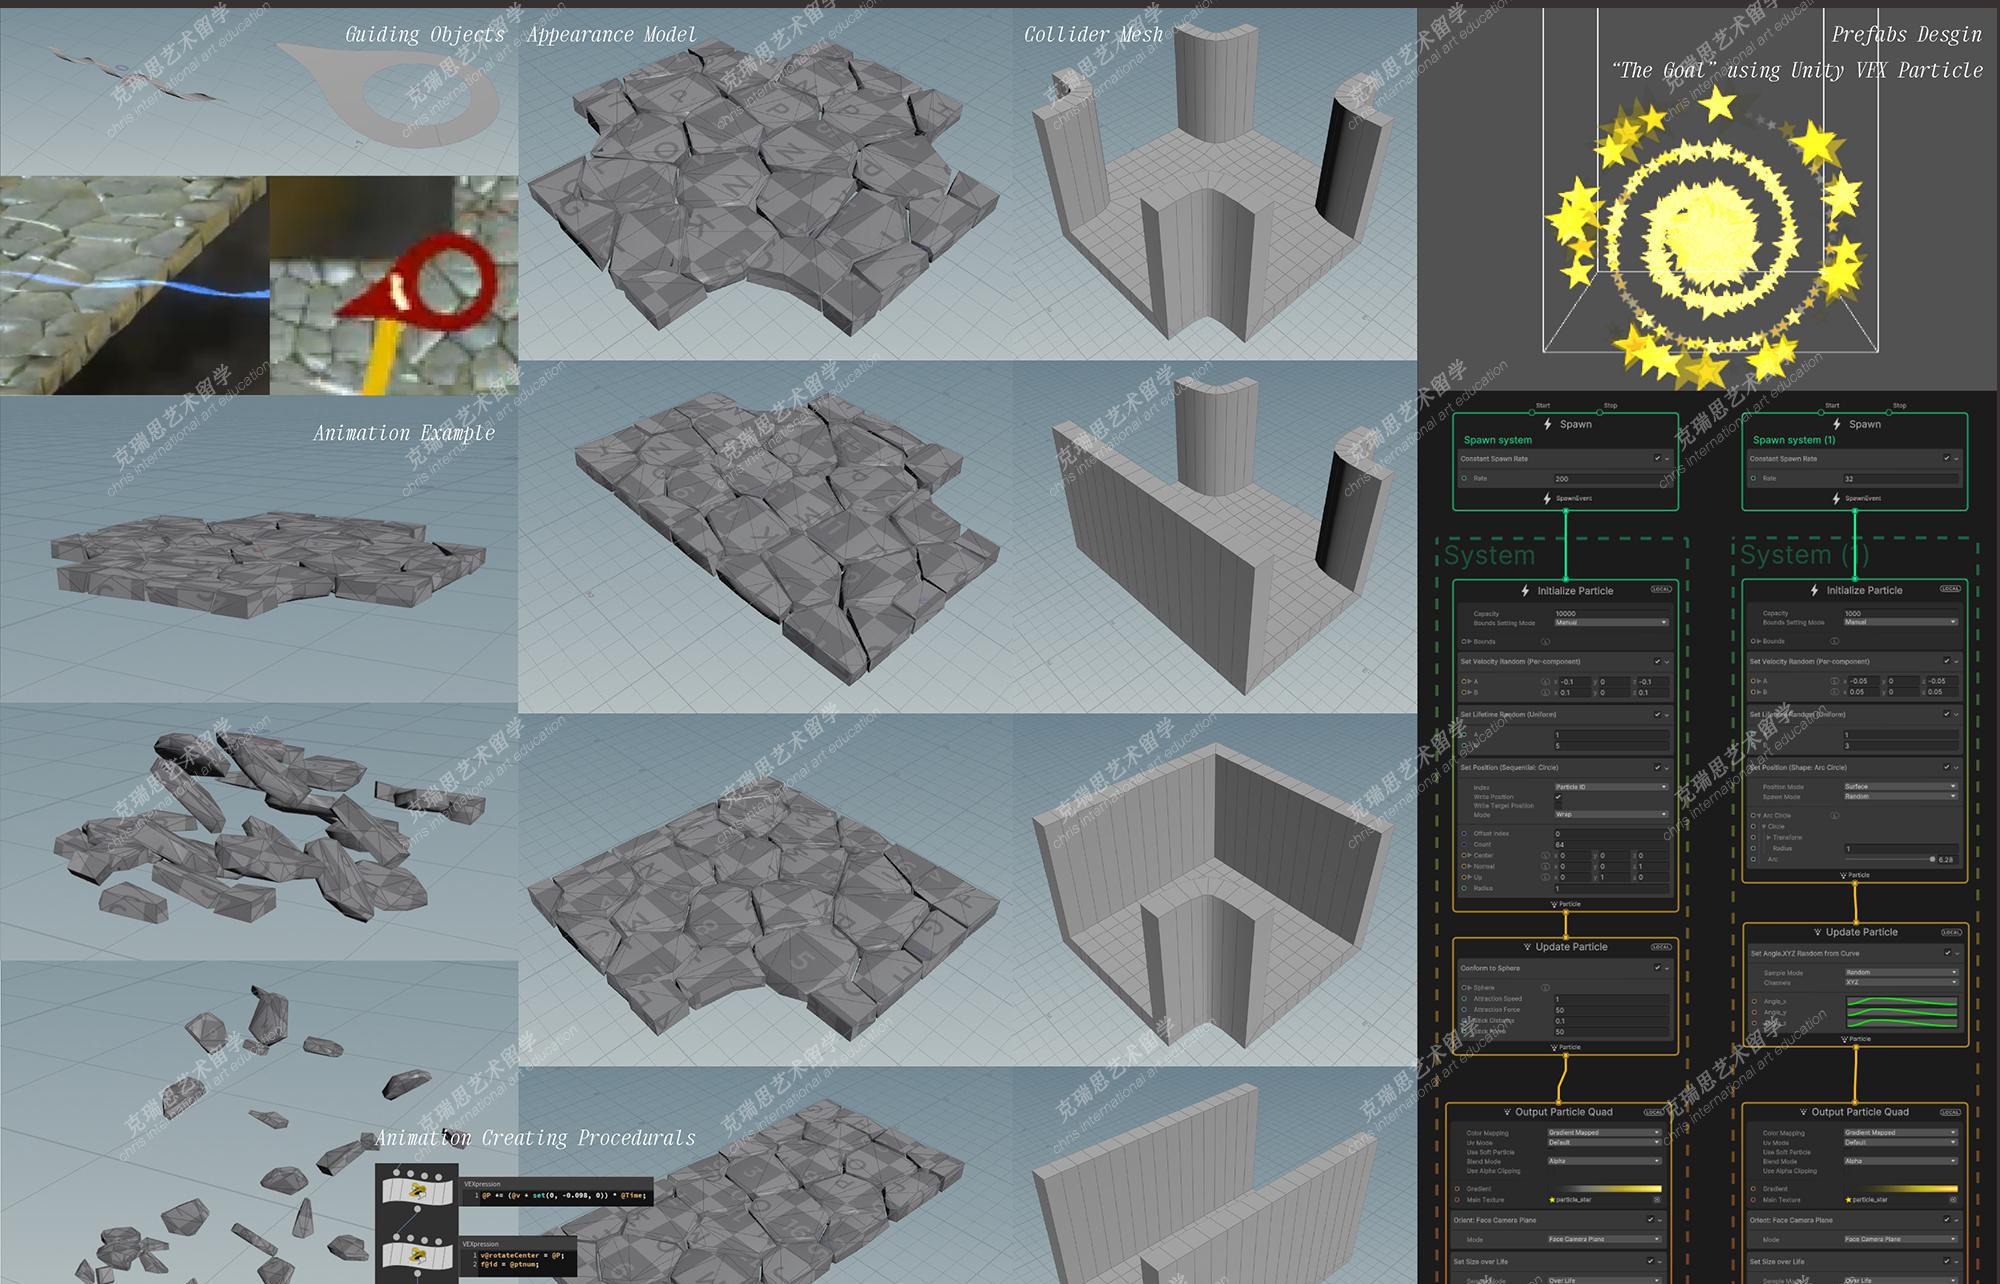The height and width of the screenshot is (1284, 2000).
Task: Click the SpawnEvent output icon of Spawn system (1)
Action: [1837, 498]
